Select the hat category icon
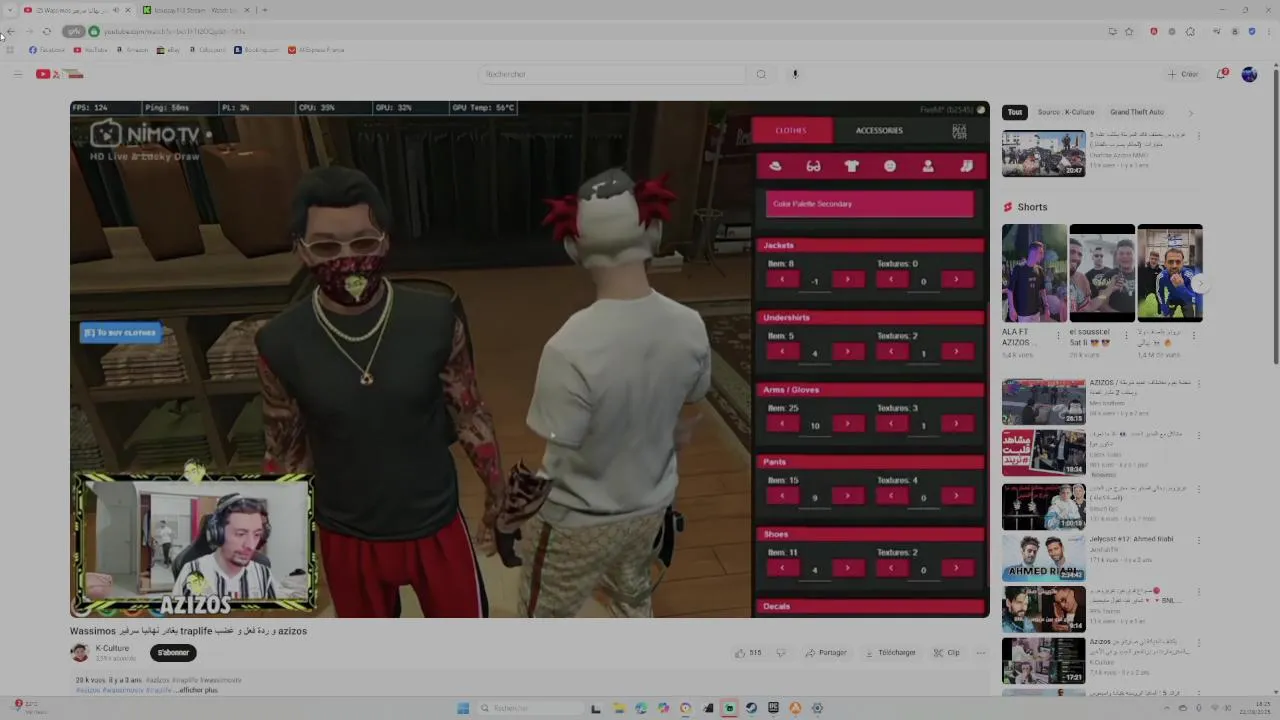 point(775,166)
